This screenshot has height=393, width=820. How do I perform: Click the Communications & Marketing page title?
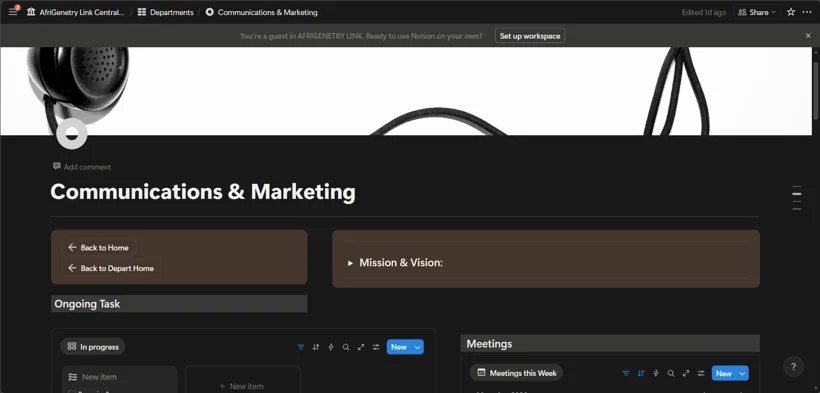203,192
